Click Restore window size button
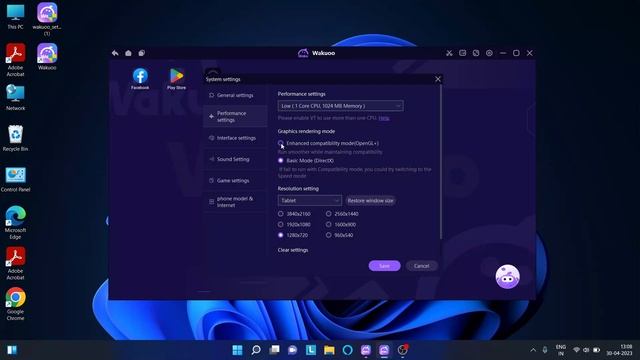The image size is (640, 360). pos(370,200)
